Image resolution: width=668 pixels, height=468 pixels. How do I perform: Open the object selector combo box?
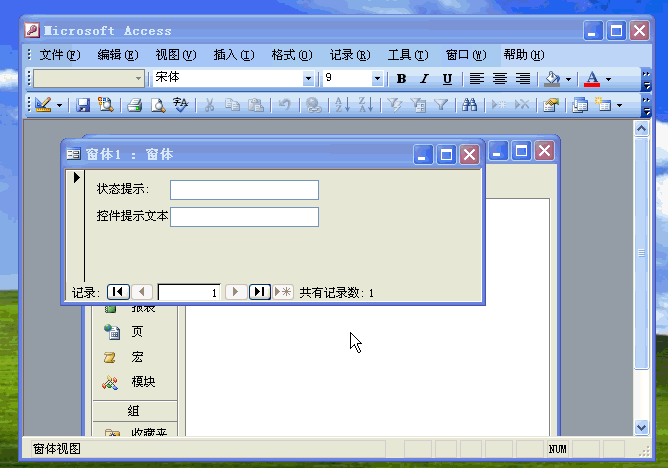(x=89, y=78)
